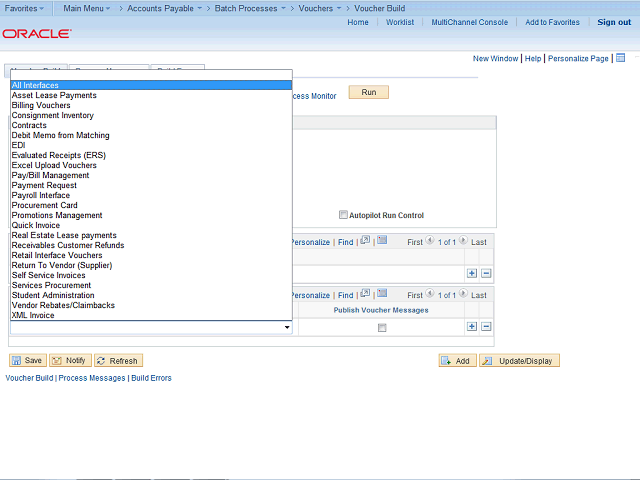Pick Student Administration option

151,295
